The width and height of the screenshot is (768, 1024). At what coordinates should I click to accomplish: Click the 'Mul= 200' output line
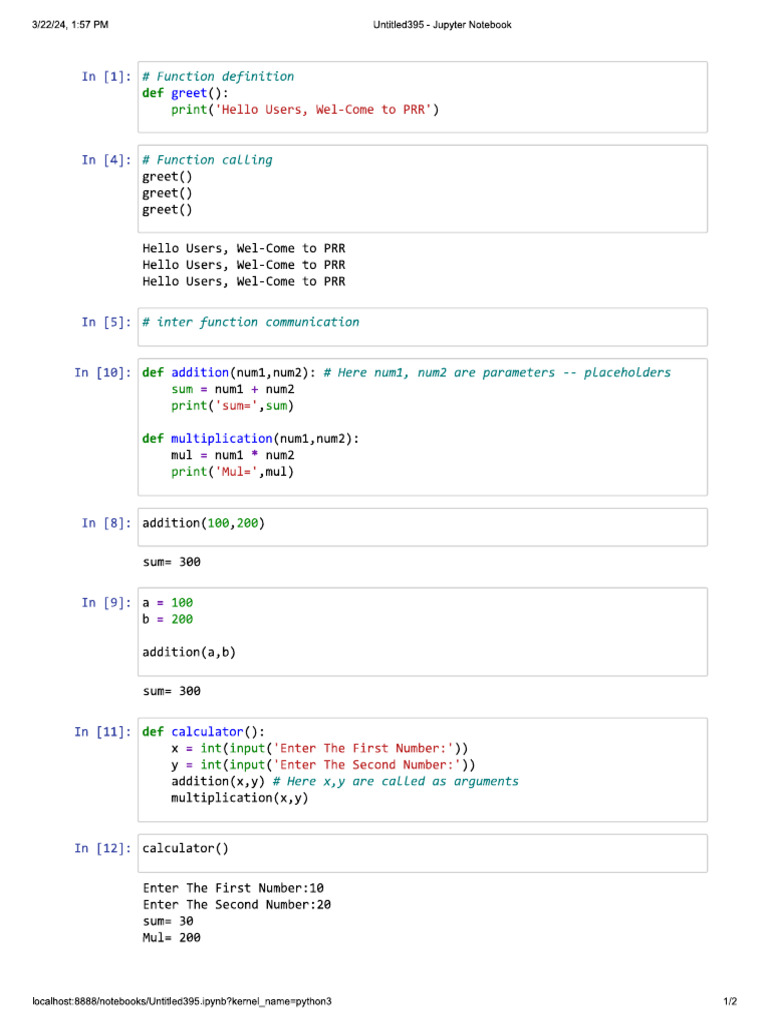(x=172, y=938)
